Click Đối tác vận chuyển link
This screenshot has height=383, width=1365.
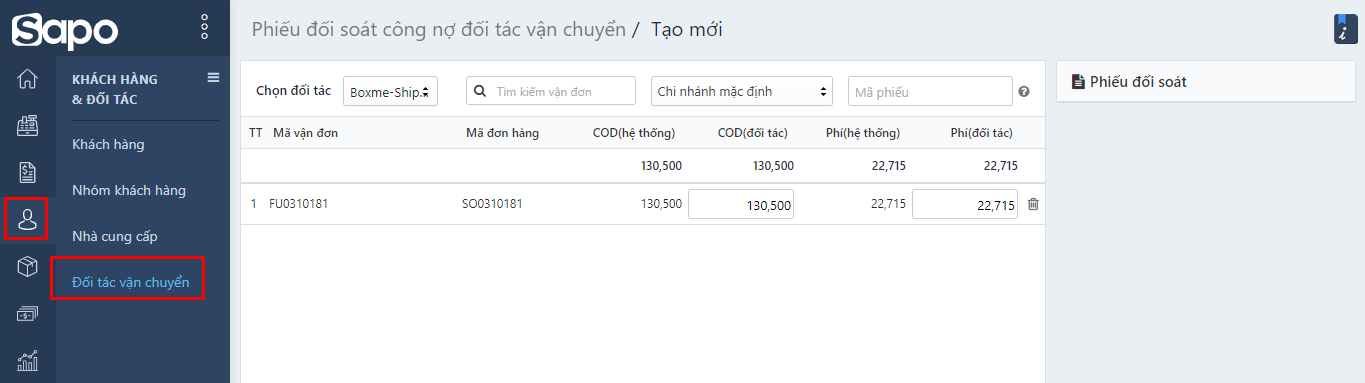pyautogui.click(x=130, y=282)
